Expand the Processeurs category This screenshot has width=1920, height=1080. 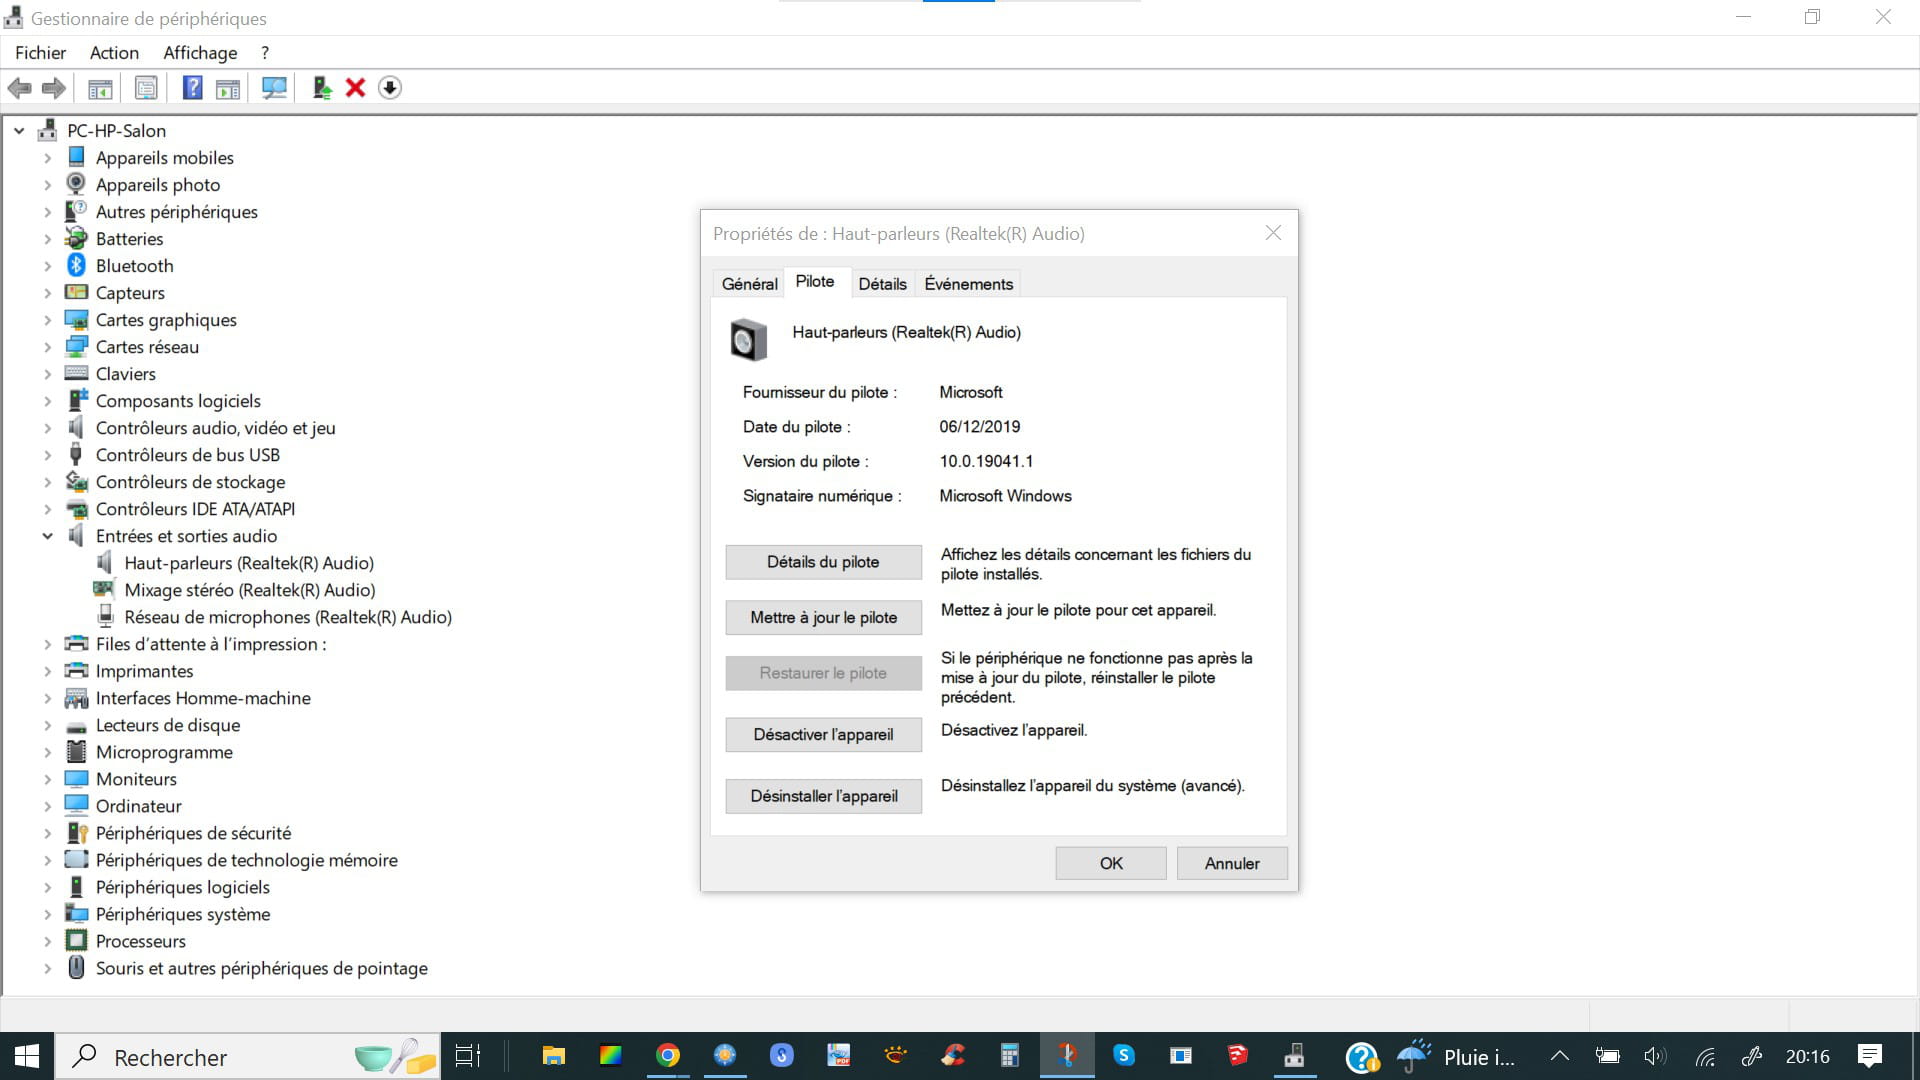pos(47,941)
